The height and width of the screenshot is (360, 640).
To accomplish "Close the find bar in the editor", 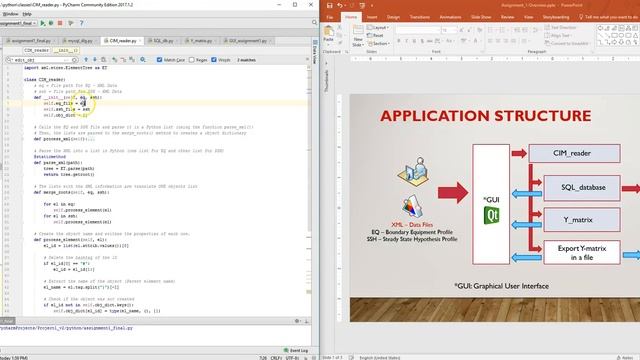I will [x=307, y=60].
